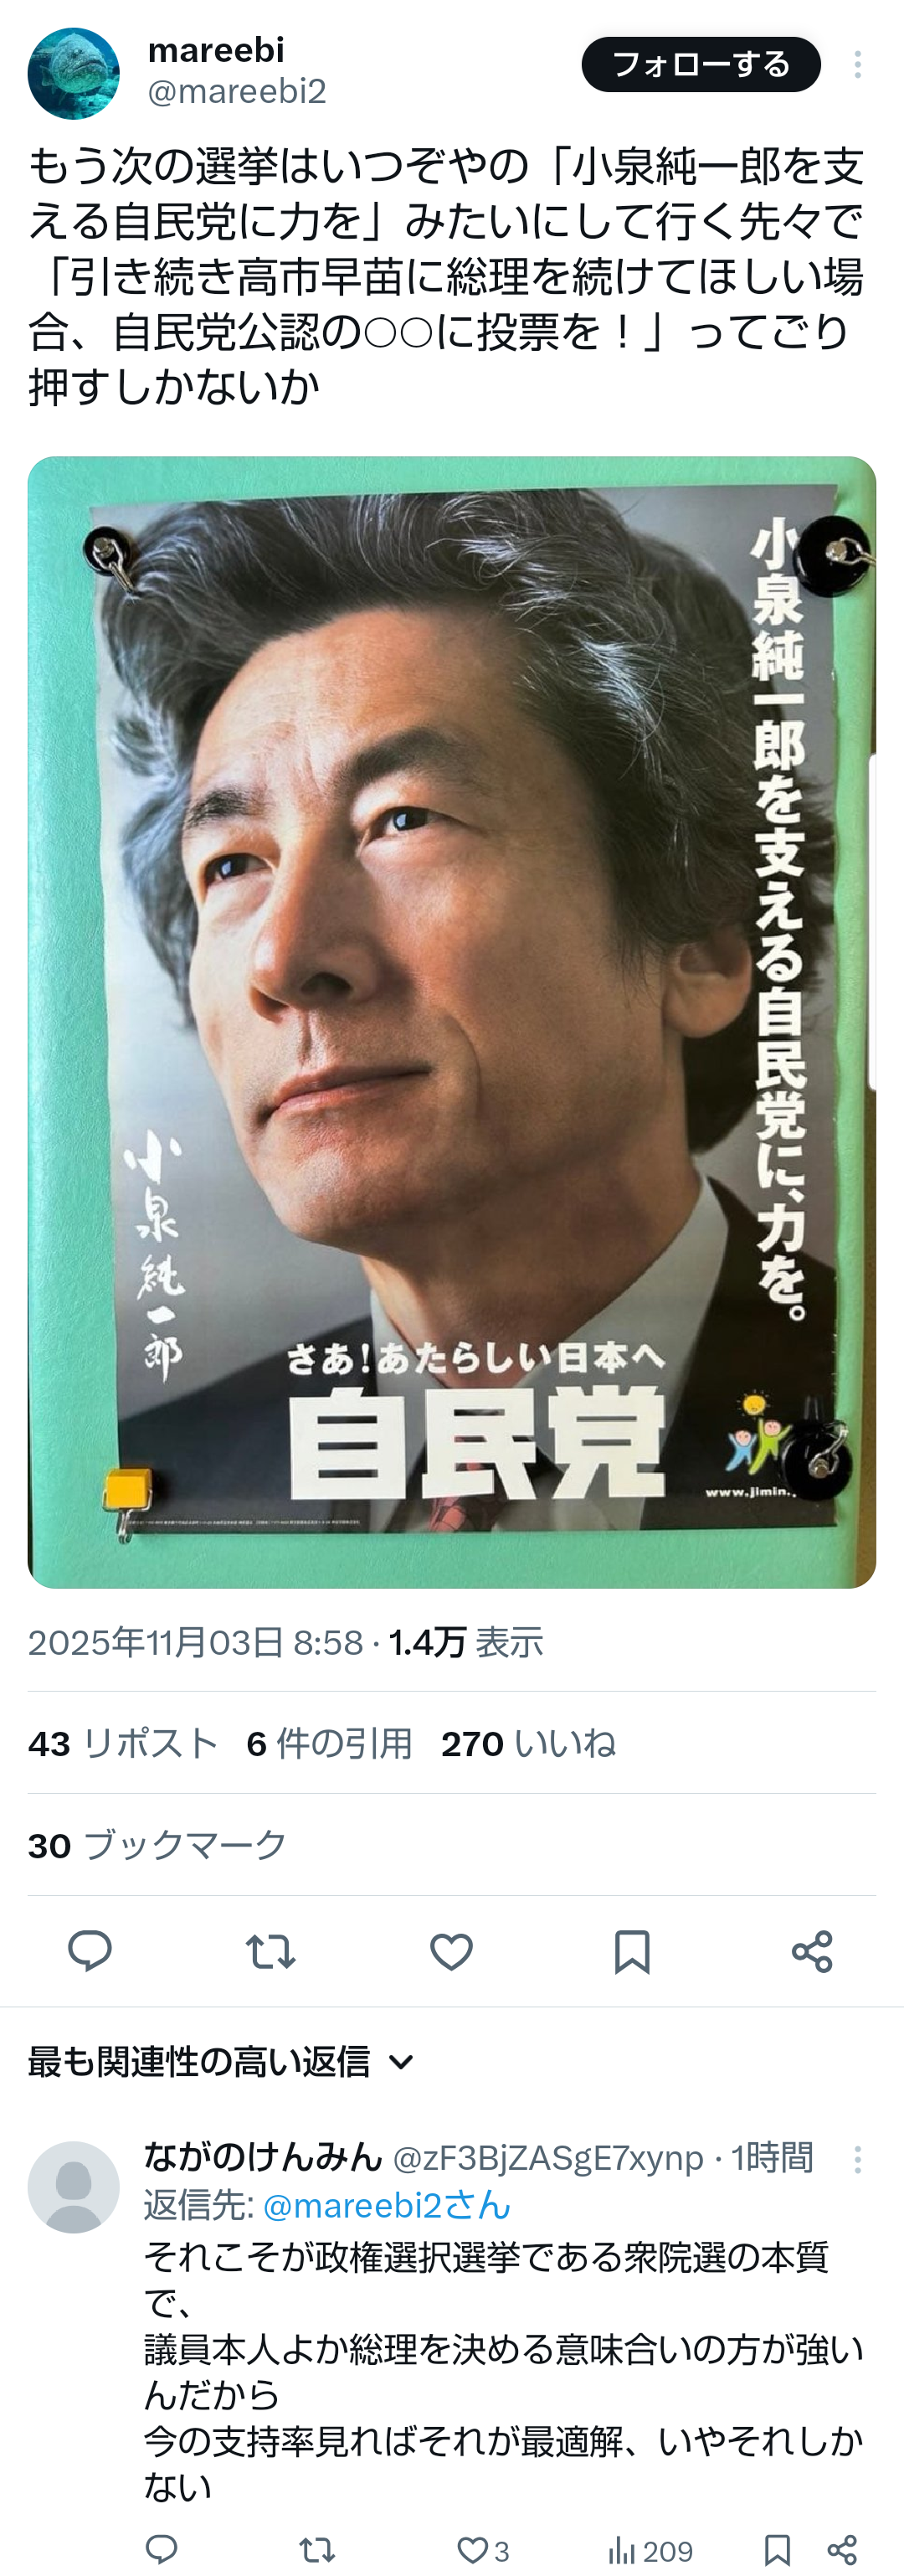904x2576 pixels.
Task: Open the 270 いいね likes list
Action: click(528, 1743)
